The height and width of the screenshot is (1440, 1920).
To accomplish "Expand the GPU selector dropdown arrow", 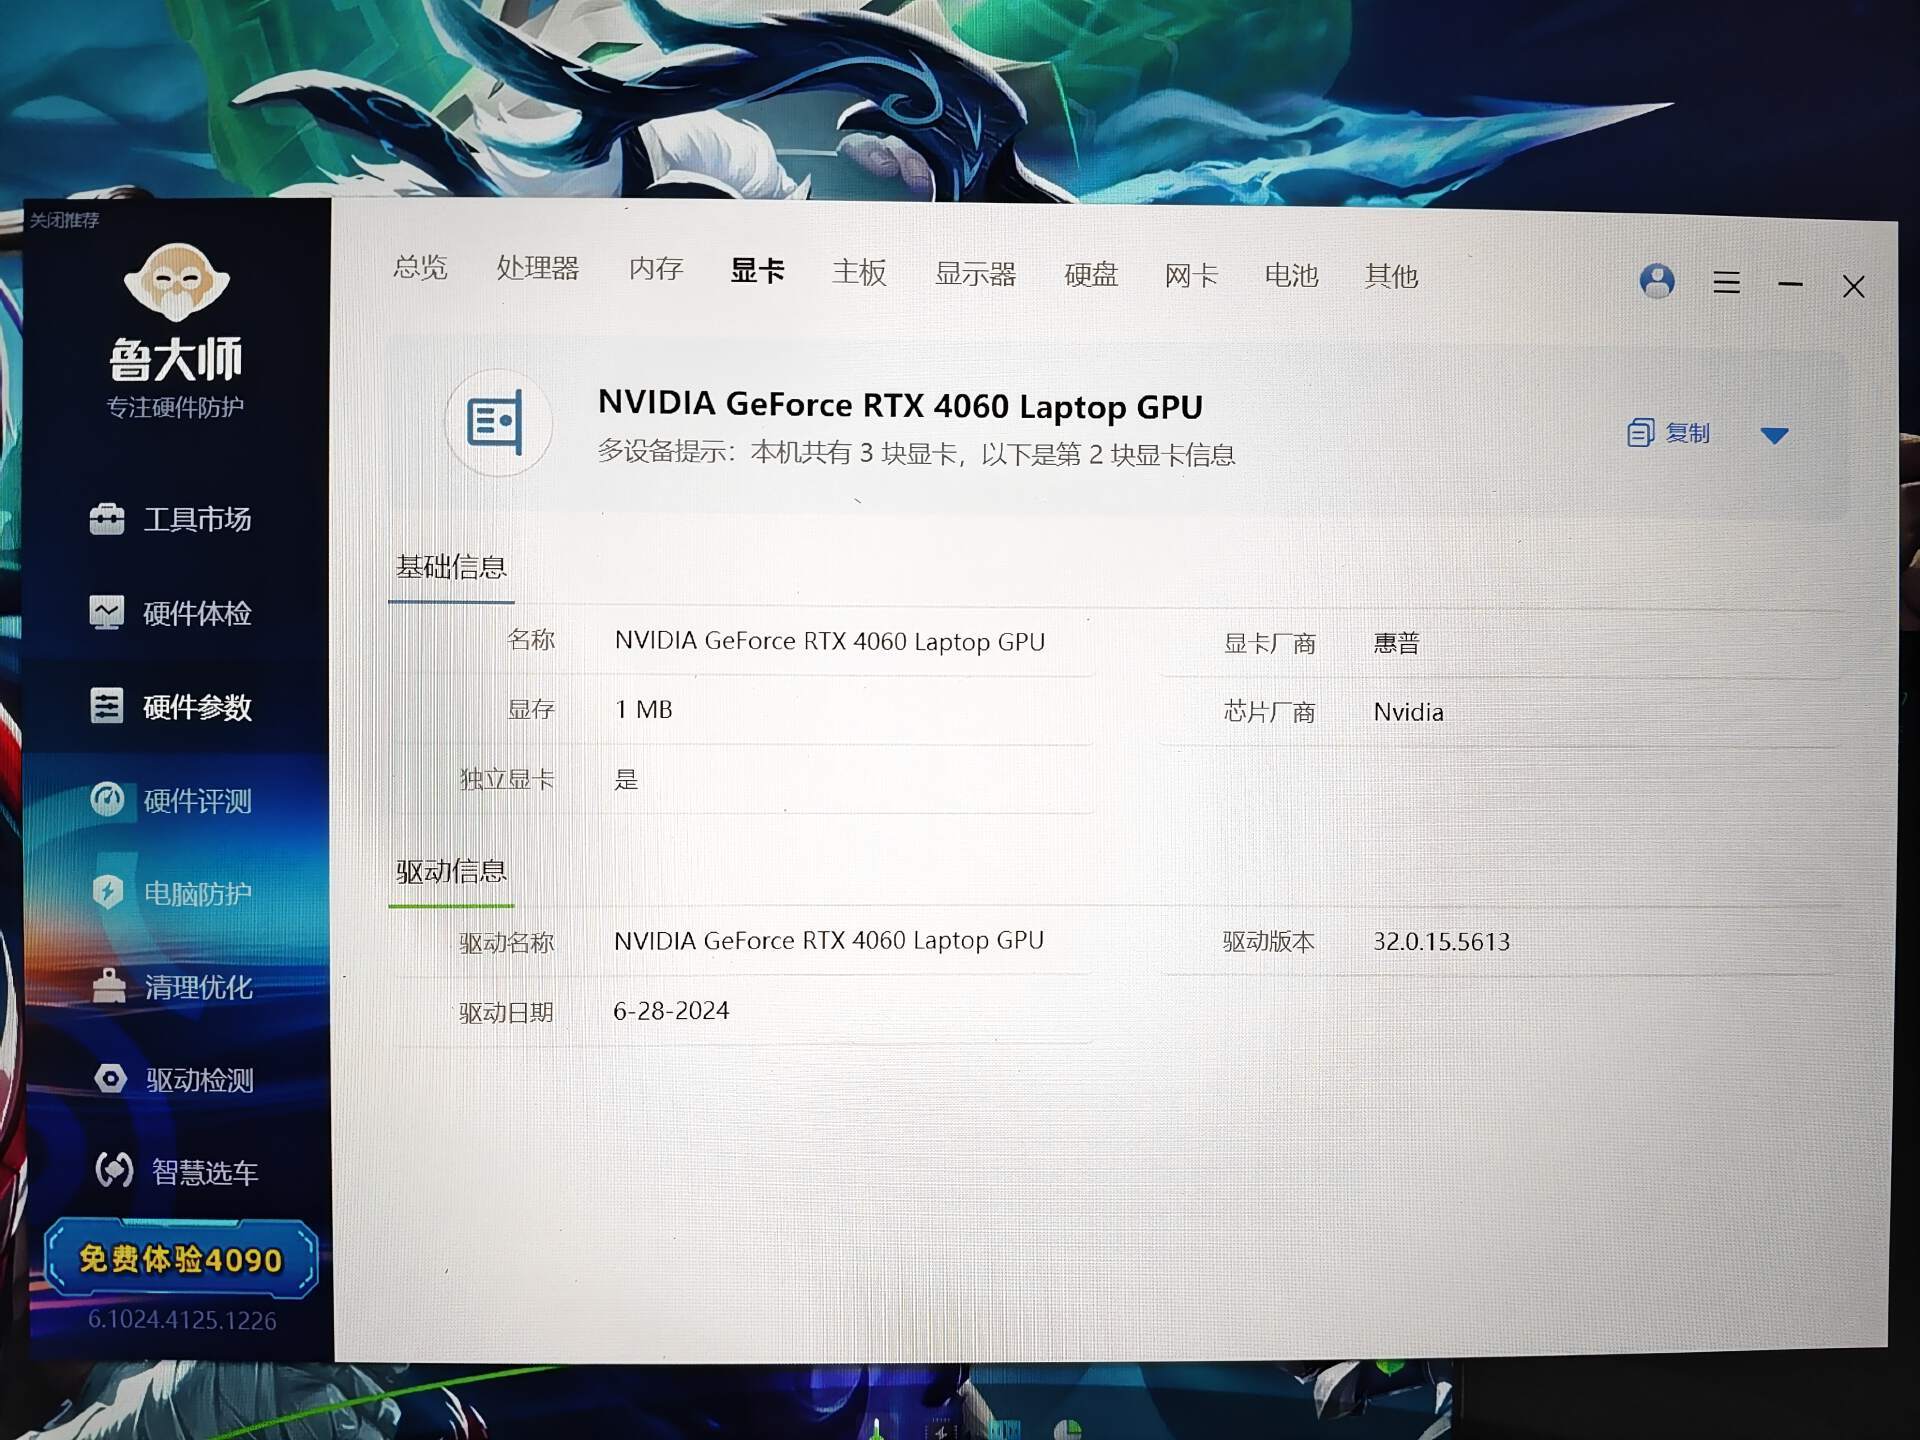I will coord(1774,435).
